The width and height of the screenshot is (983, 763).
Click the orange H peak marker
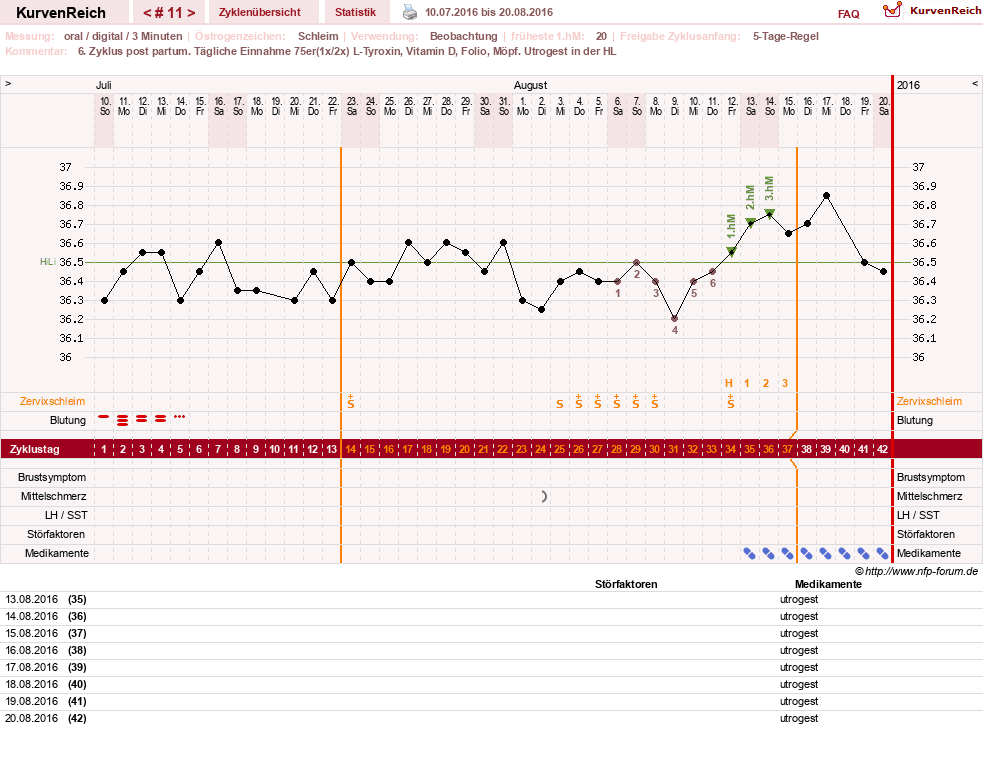tap(728, 383)
